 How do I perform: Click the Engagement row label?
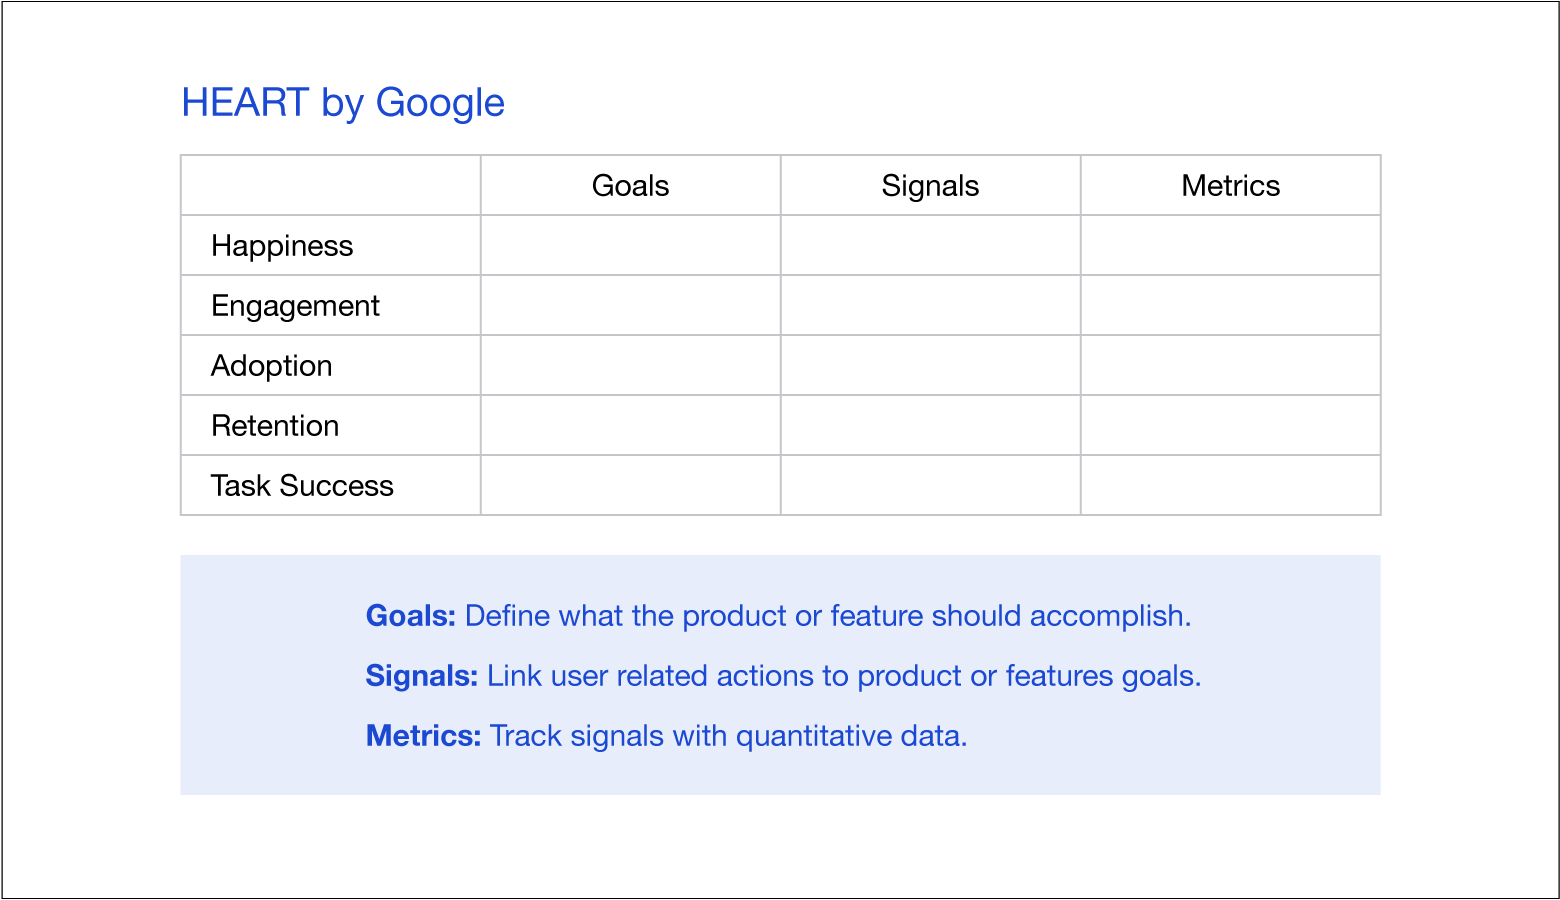pyautogui.click(x=295, y=306)
